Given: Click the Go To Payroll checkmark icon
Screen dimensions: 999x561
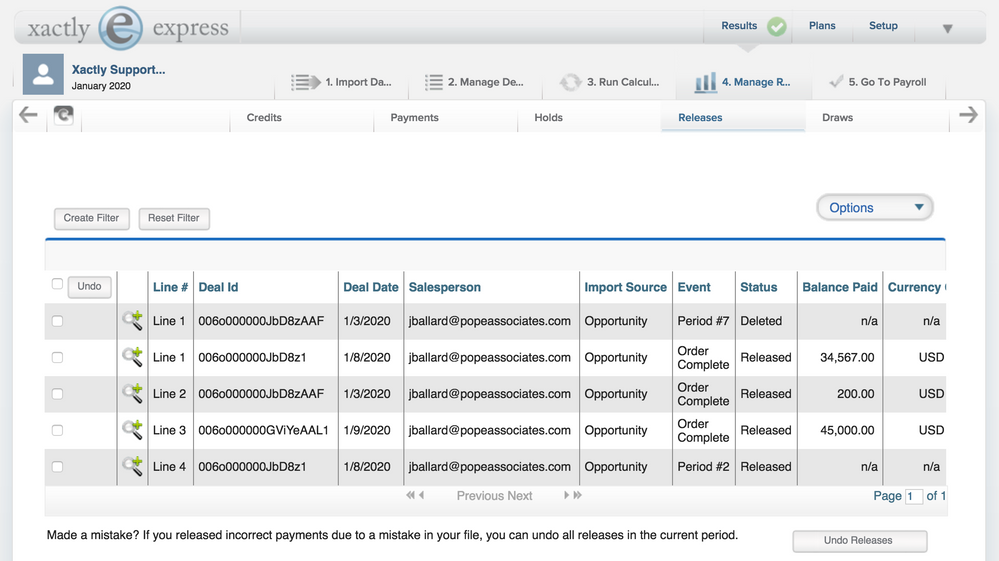Looking at the screenshot, I should tap(836, 82).
